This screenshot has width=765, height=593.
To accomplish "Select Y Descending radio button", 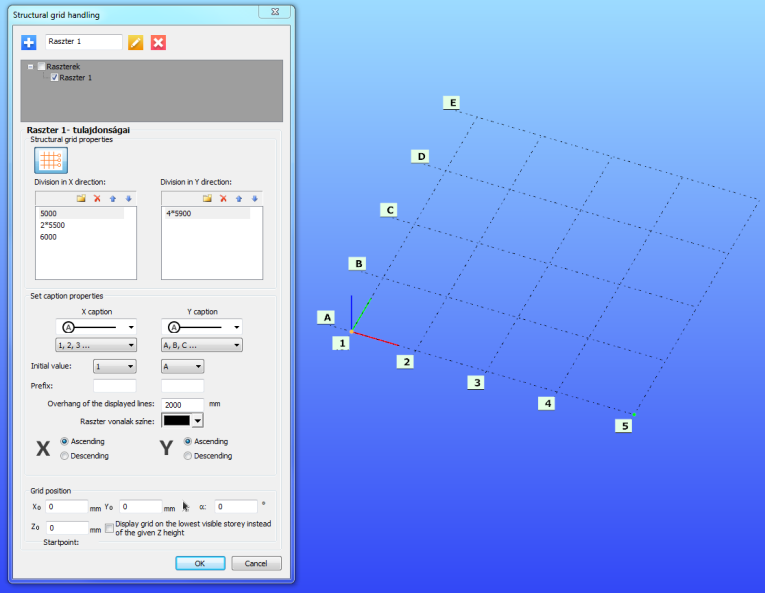I will coord(188,456).
